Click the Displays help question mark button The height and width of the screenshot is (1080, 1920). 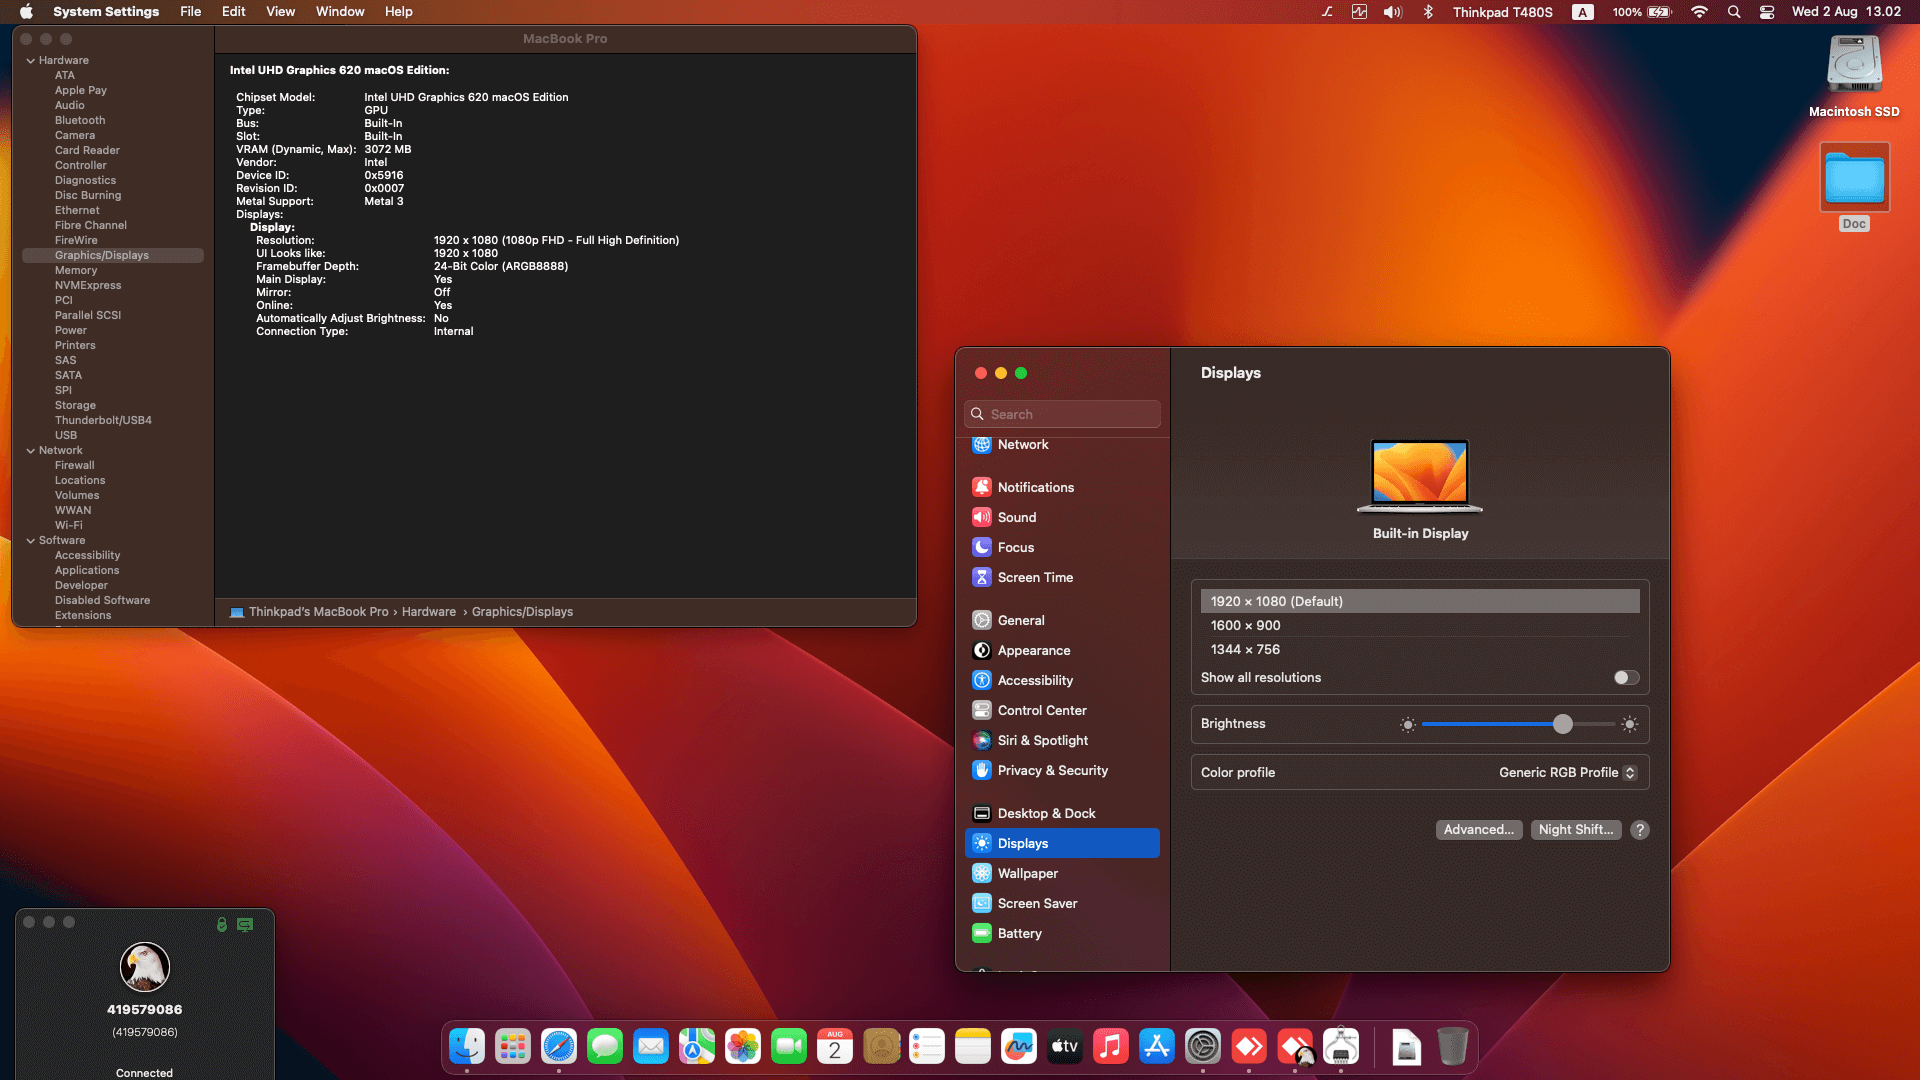tap(1640, 830)
